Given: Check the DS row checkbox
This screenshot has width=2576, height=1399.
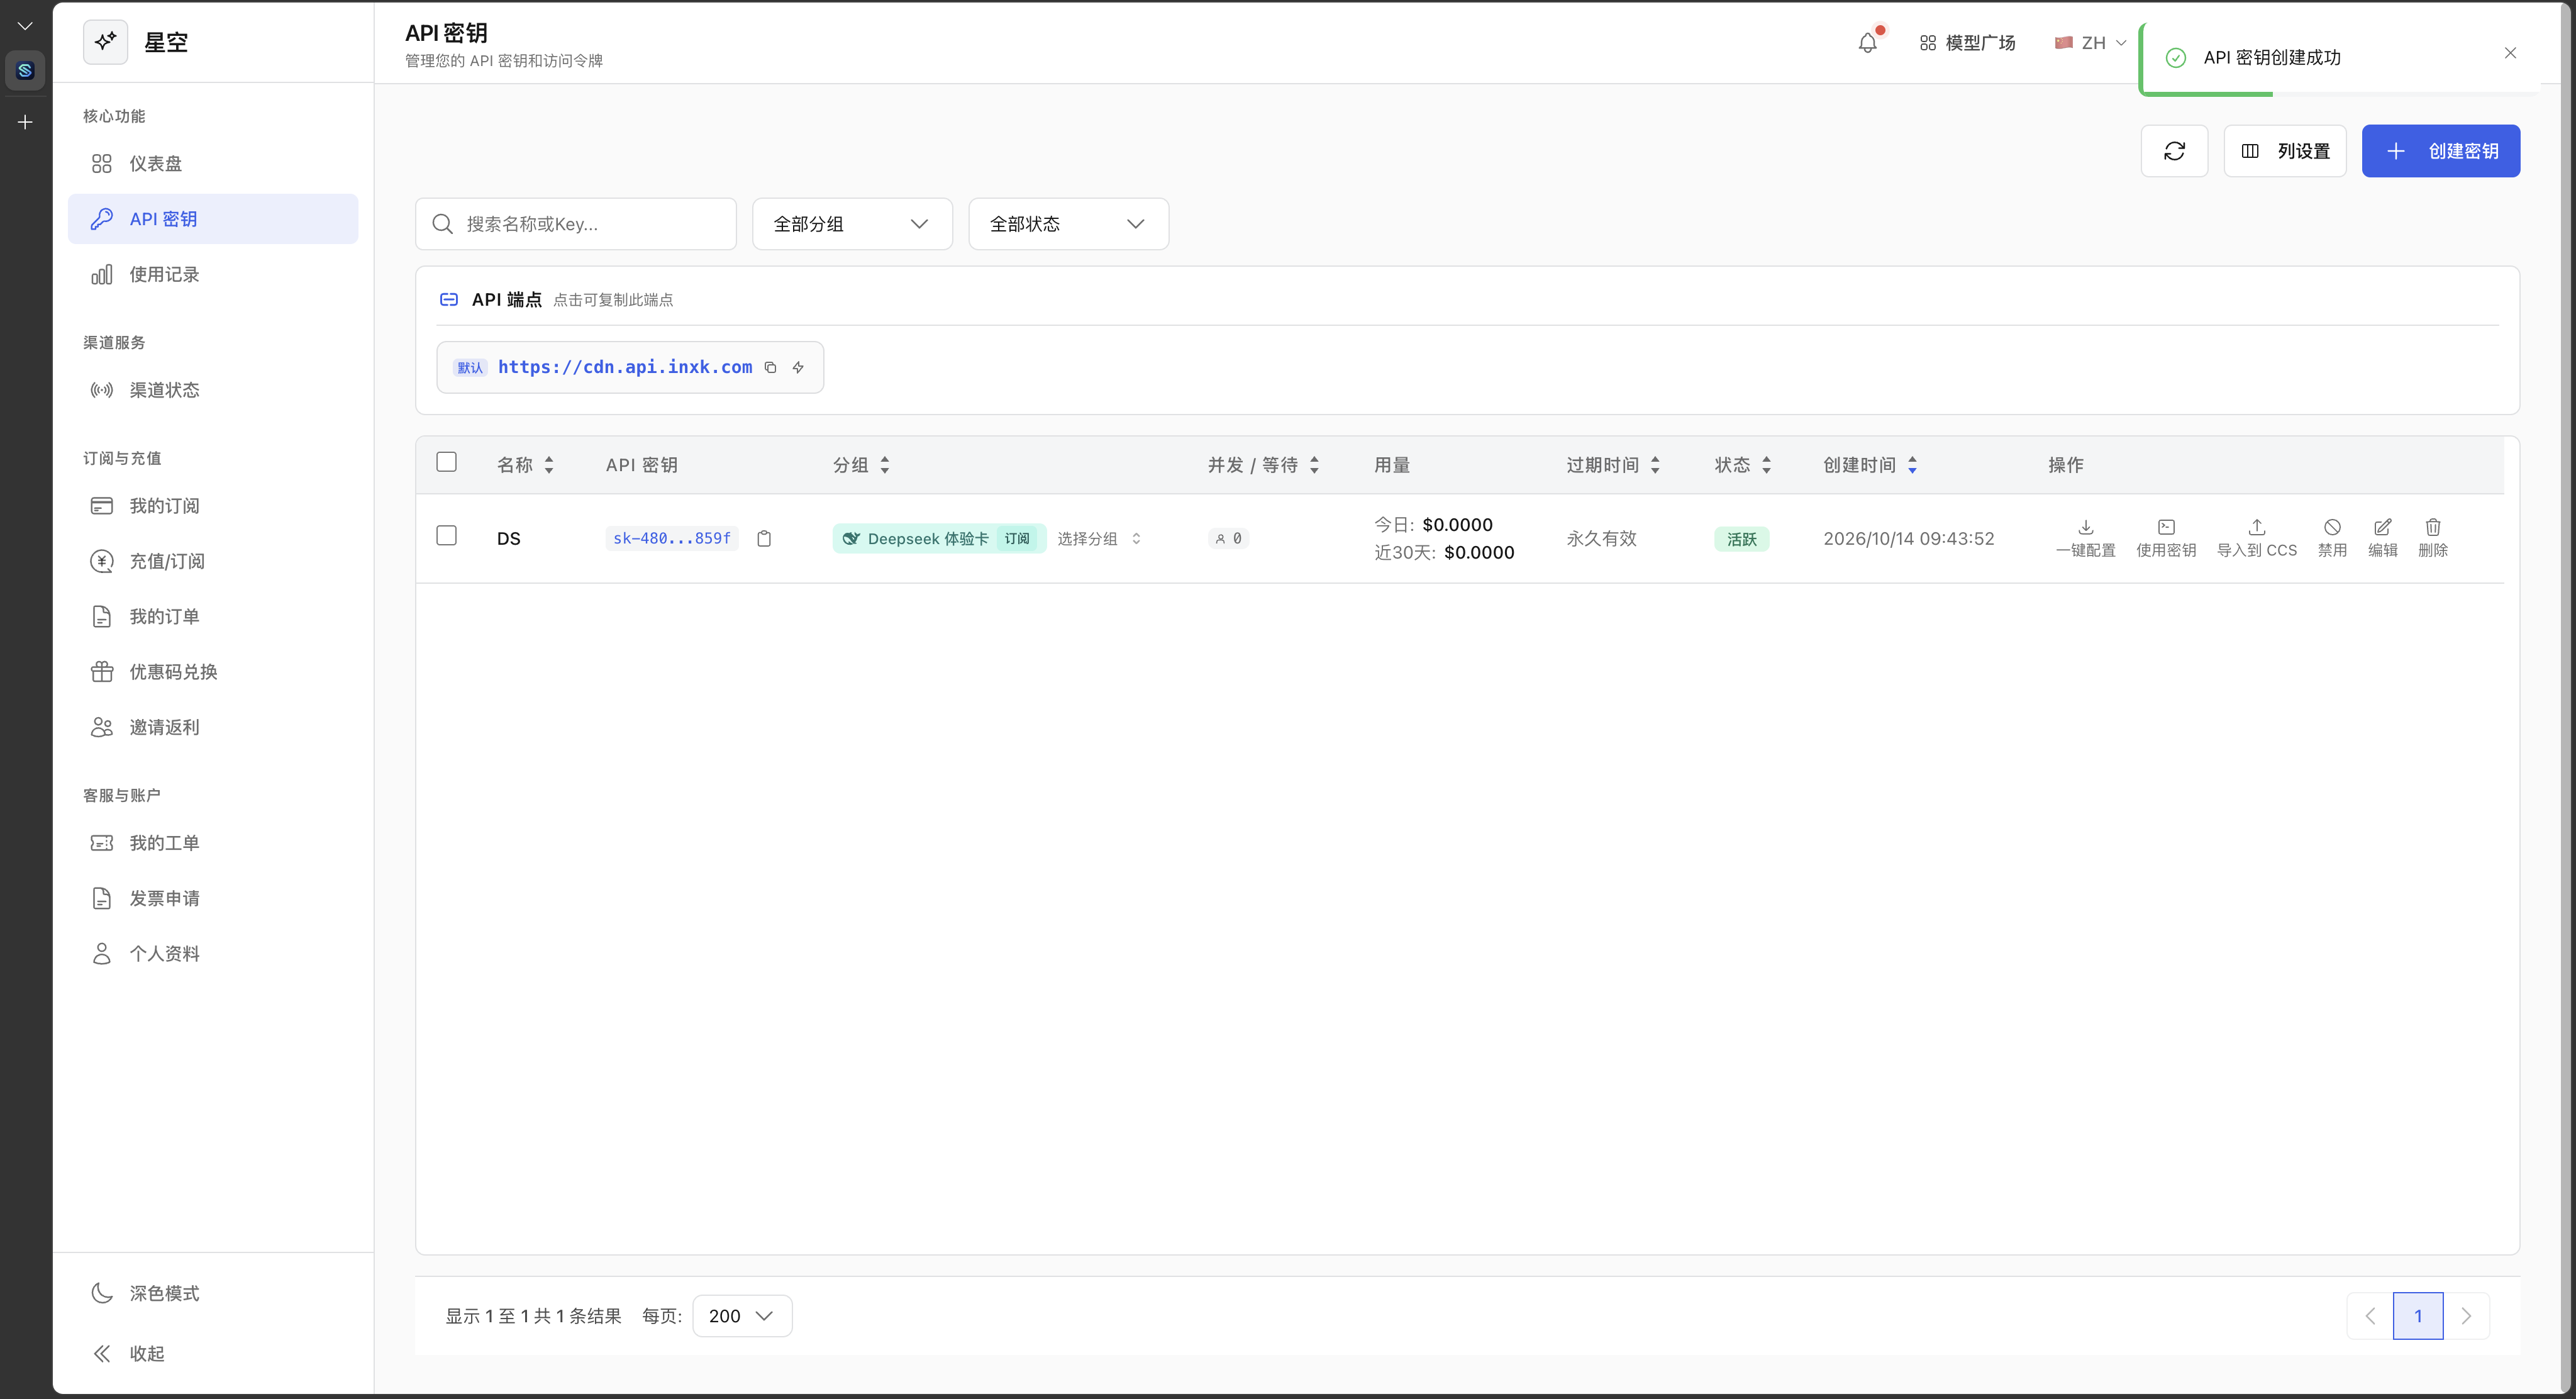Looking at the screenshot, I should 447,536.
